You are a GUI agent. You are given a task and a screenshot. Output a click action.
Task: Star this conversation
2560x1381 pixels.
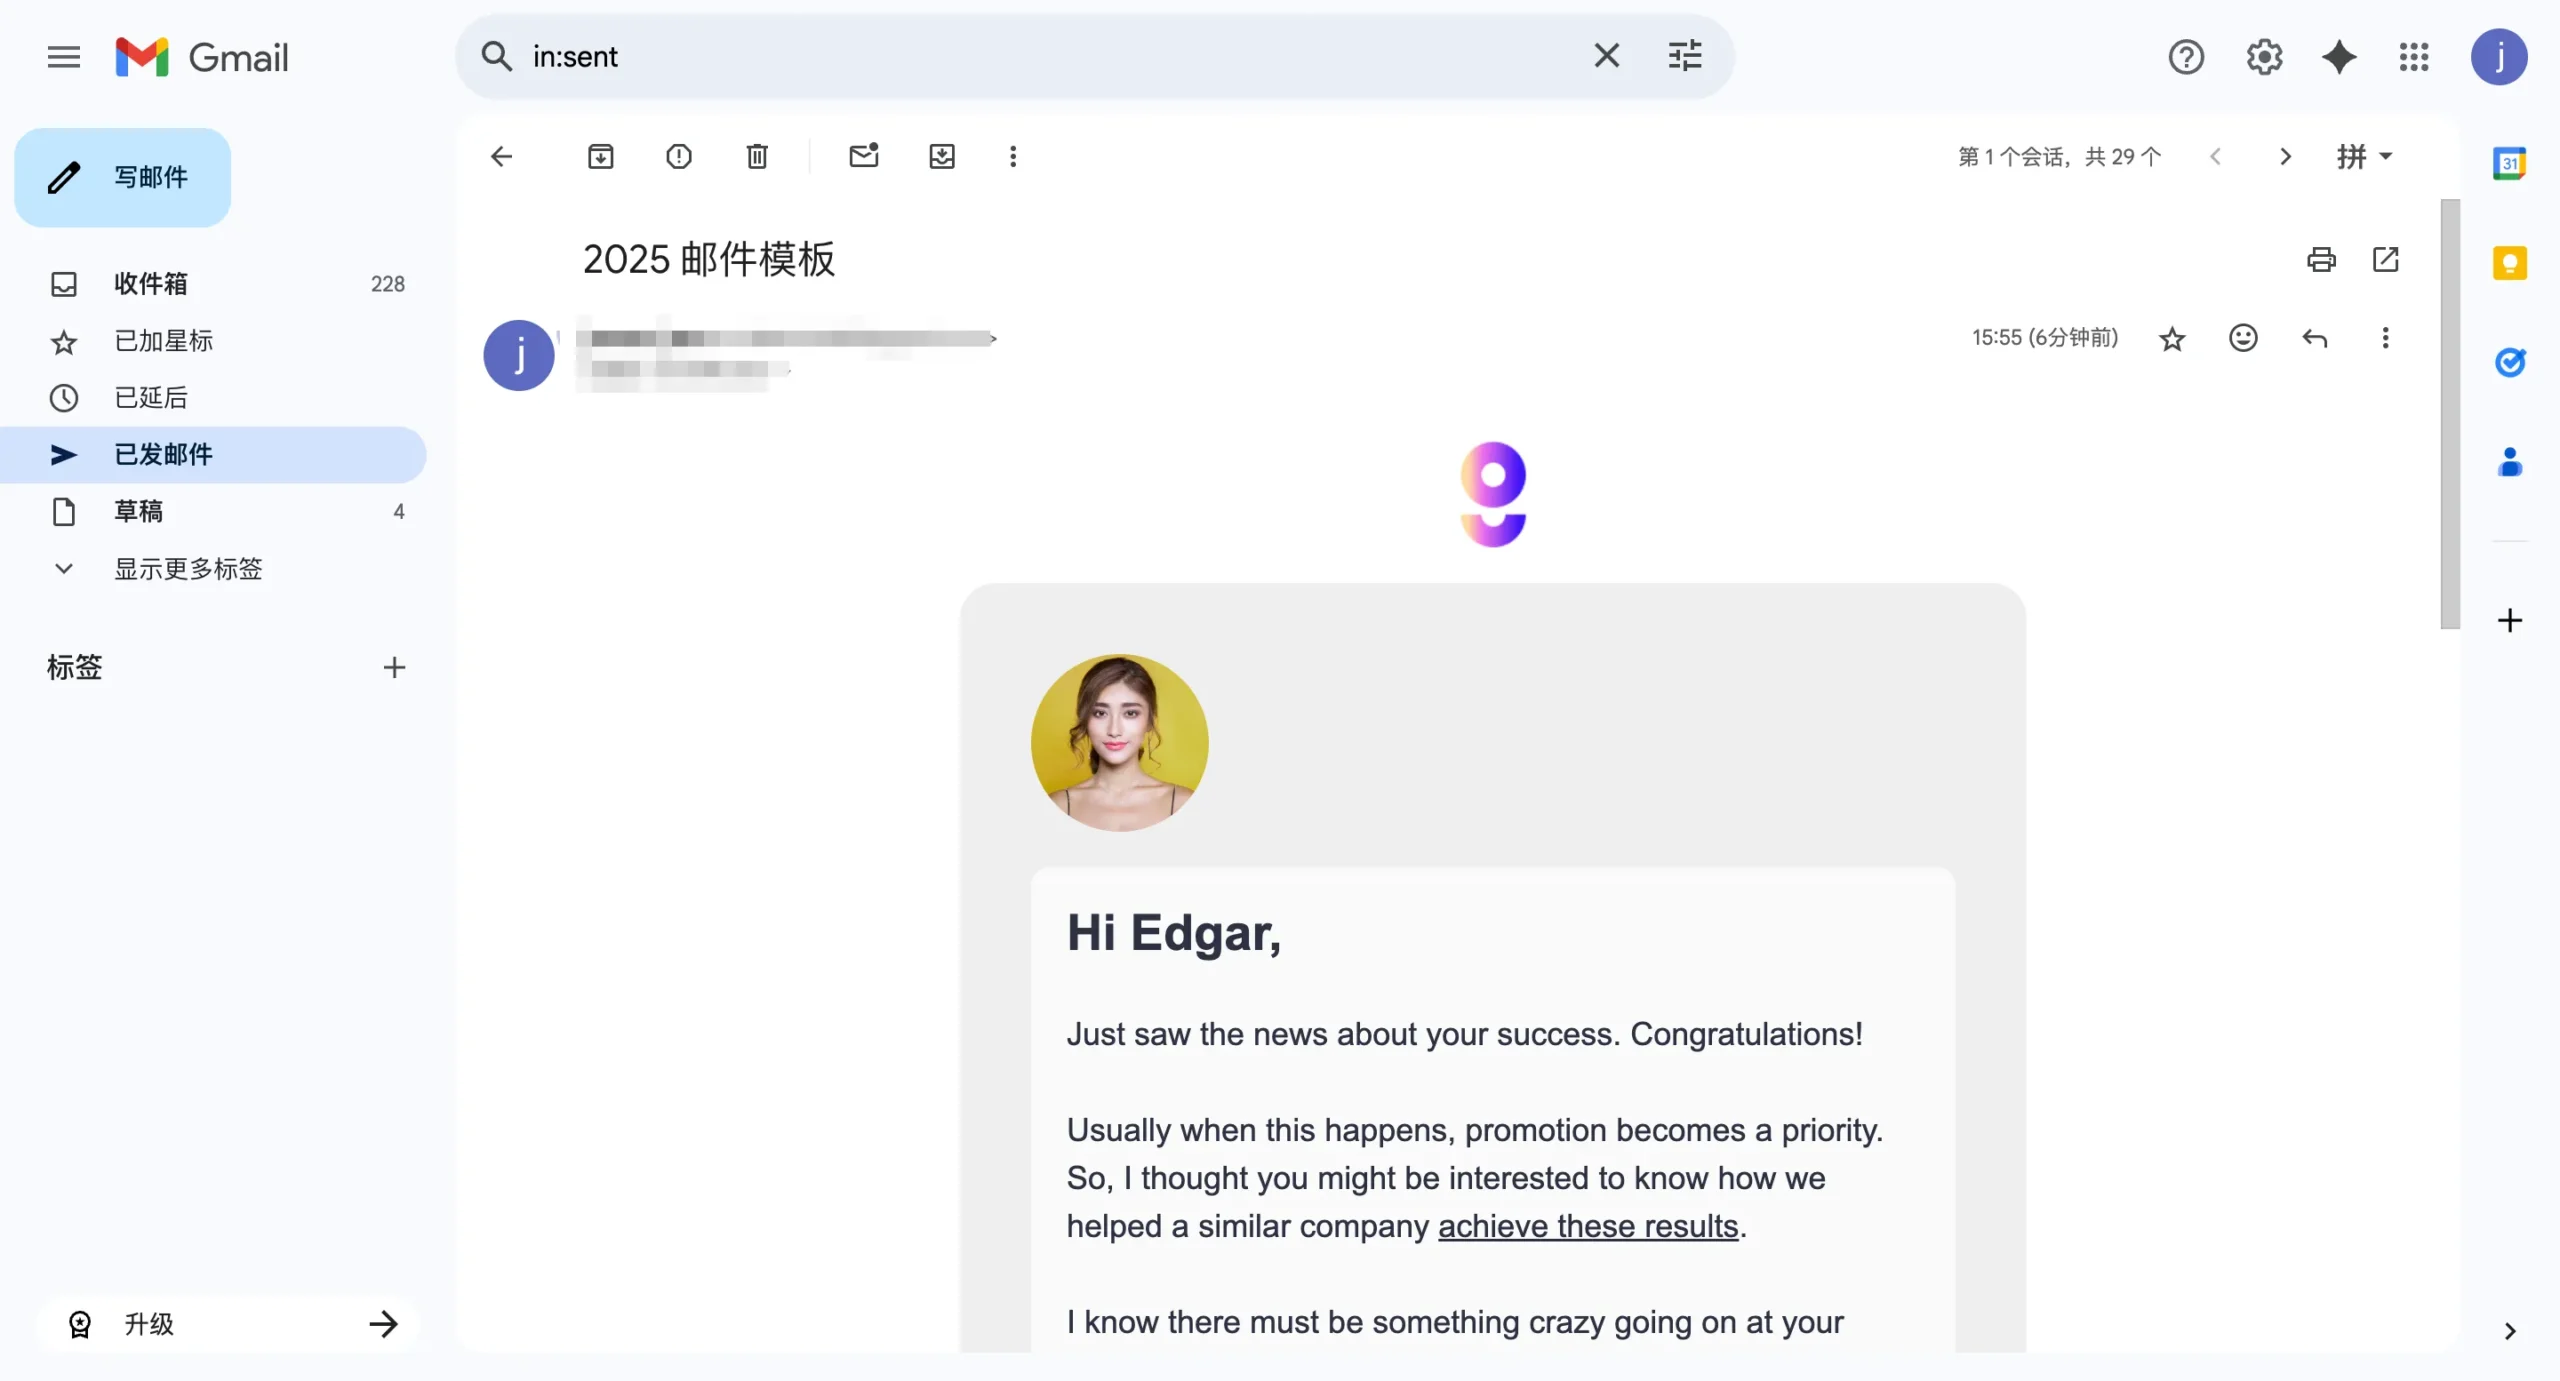2172,338
